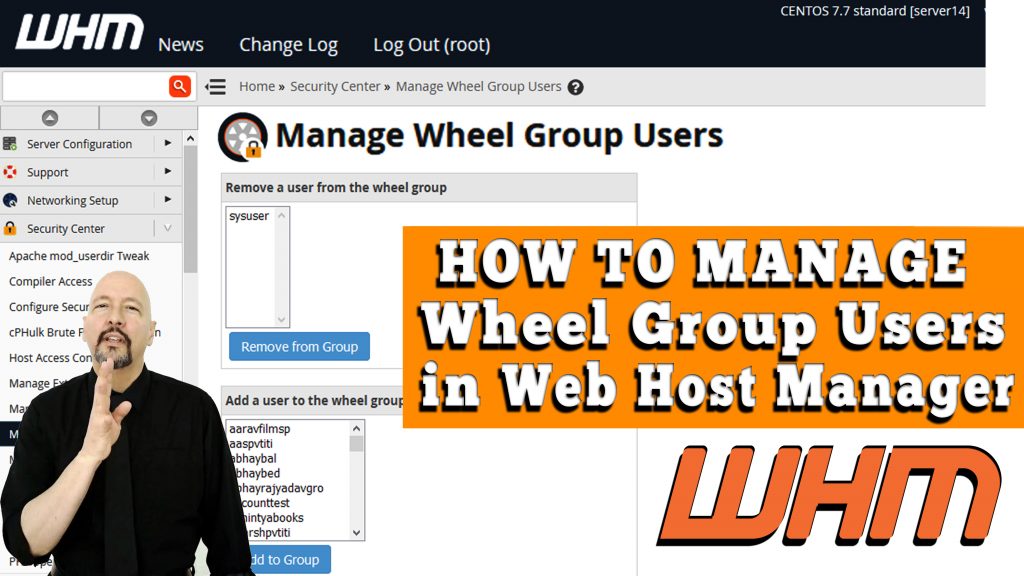1024x576 pixels.
Task: Open the News menu item
Action: point(181,45)
